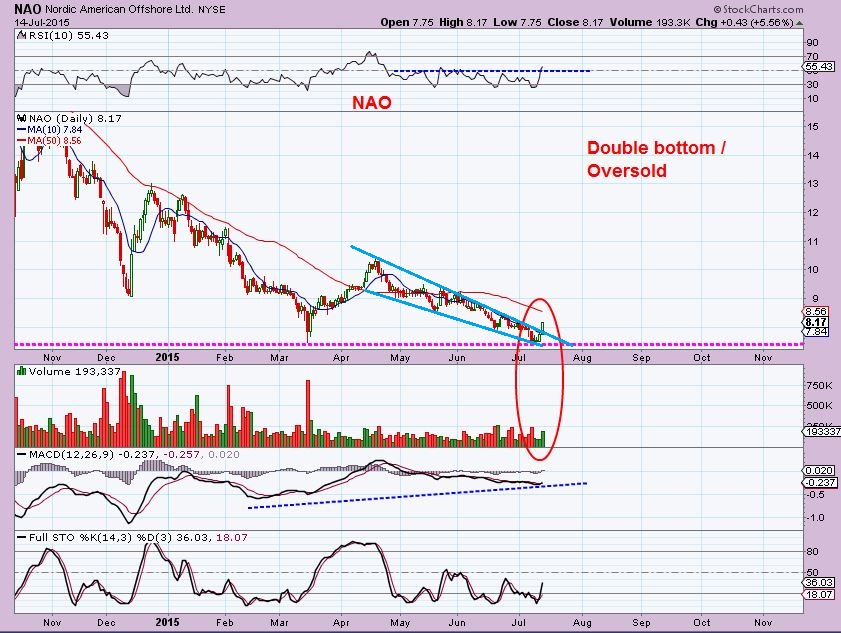The image size is (841, 633).
Task: Click the 36.03 stochastic value tag
Action: [820, 583]
